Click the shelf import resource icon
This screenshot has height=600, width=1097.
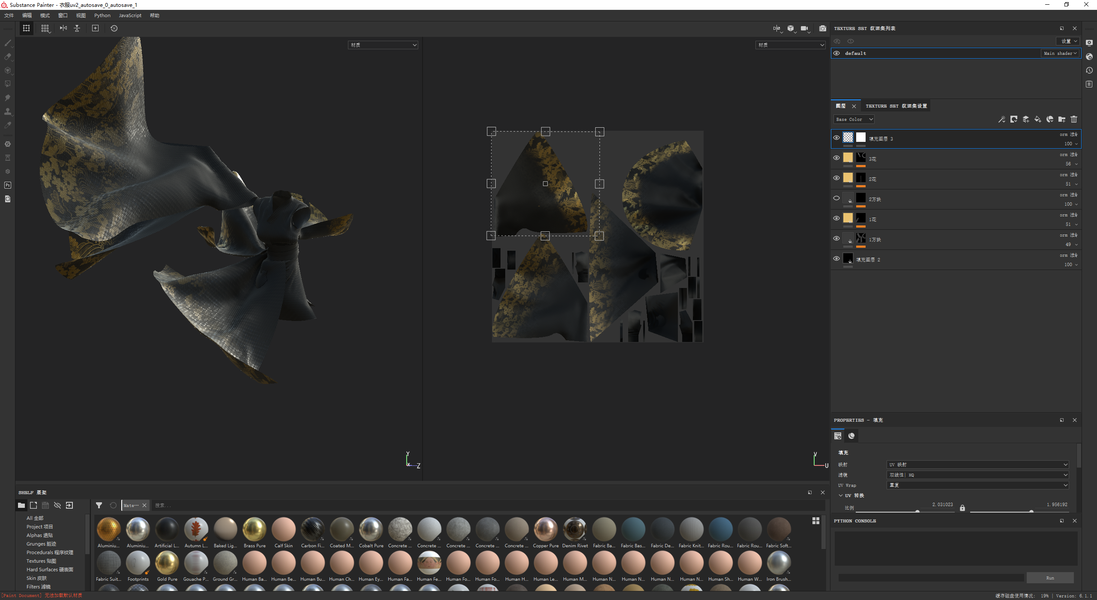69,505
